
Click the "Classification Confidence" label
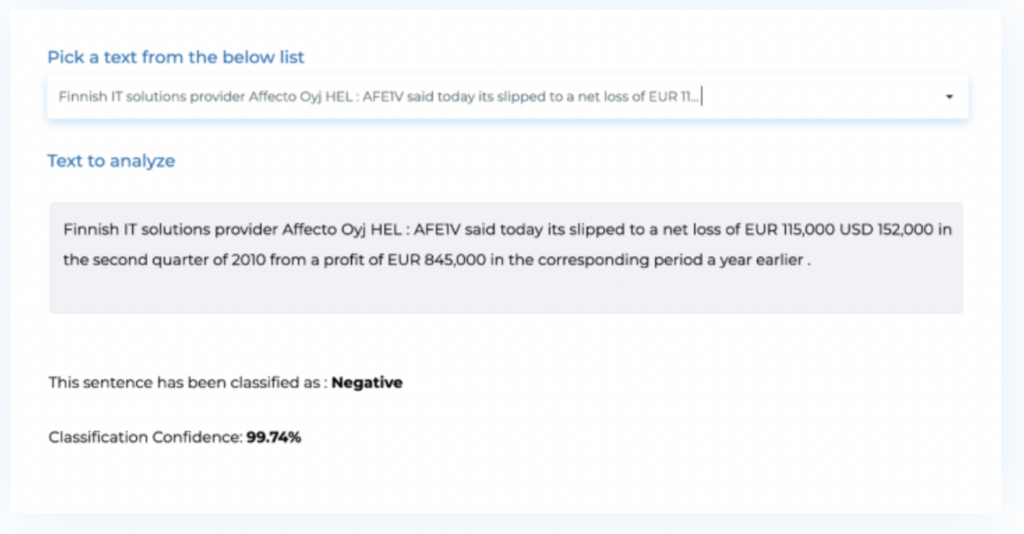pos(146,437)
